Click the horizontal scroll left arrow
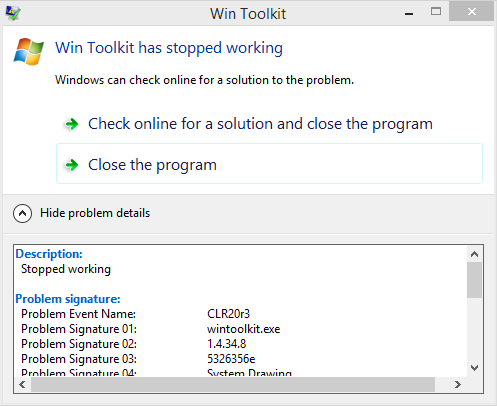 [x=22, y=384]
